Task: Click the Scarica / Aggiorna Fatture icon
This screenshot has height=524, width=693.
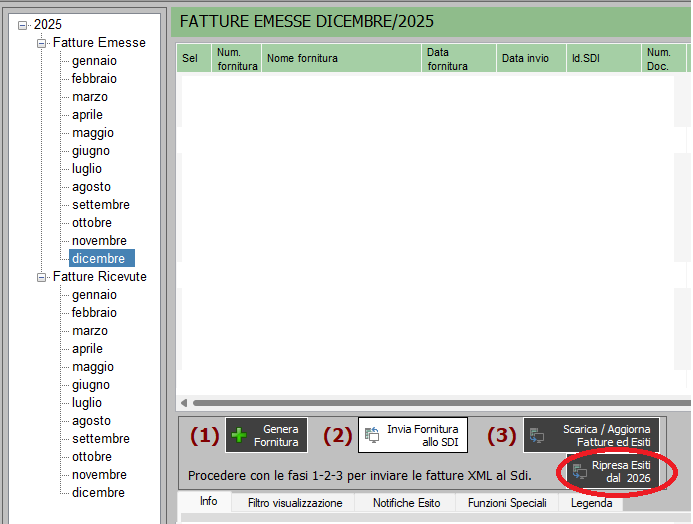Action: coord(537,436)
